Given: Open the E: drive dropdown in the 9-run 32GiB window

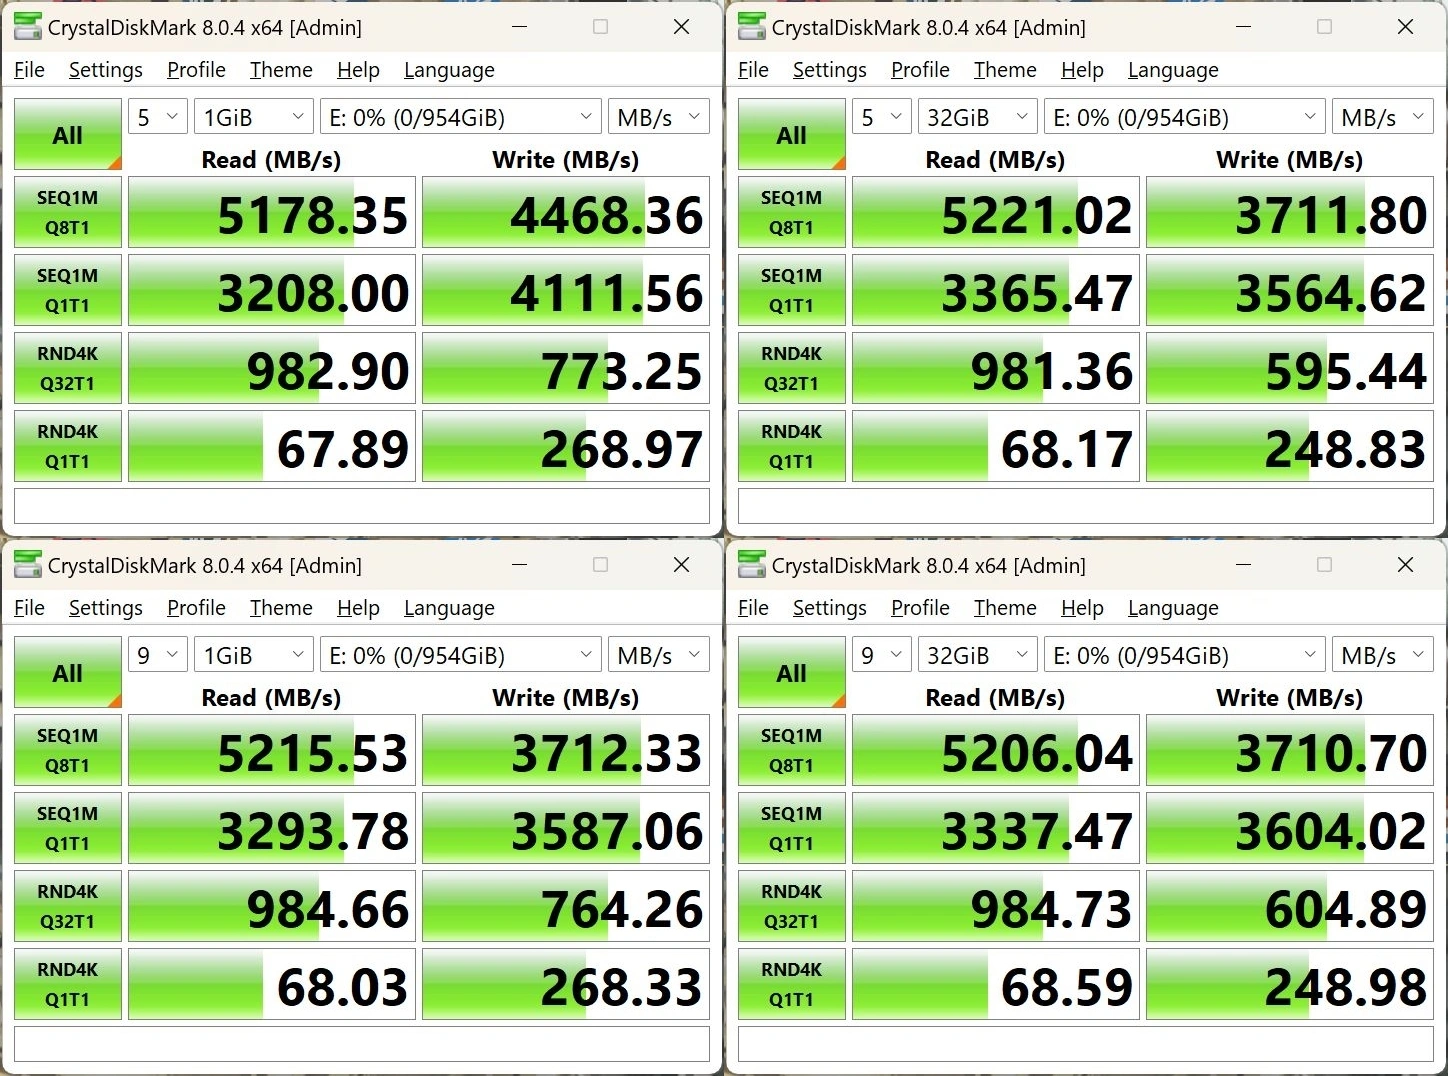Looking at the screenshot, I should (1185, 655).
